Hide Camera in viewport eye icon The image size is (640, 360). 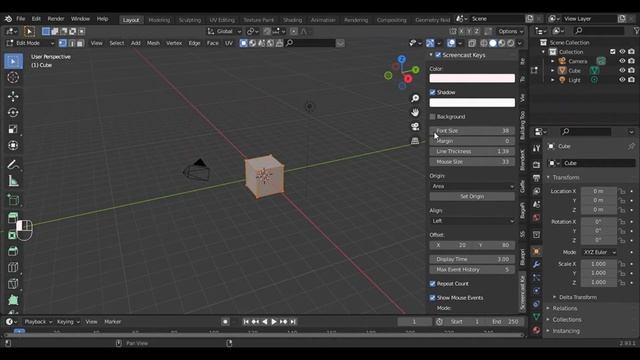pos(622,61)
